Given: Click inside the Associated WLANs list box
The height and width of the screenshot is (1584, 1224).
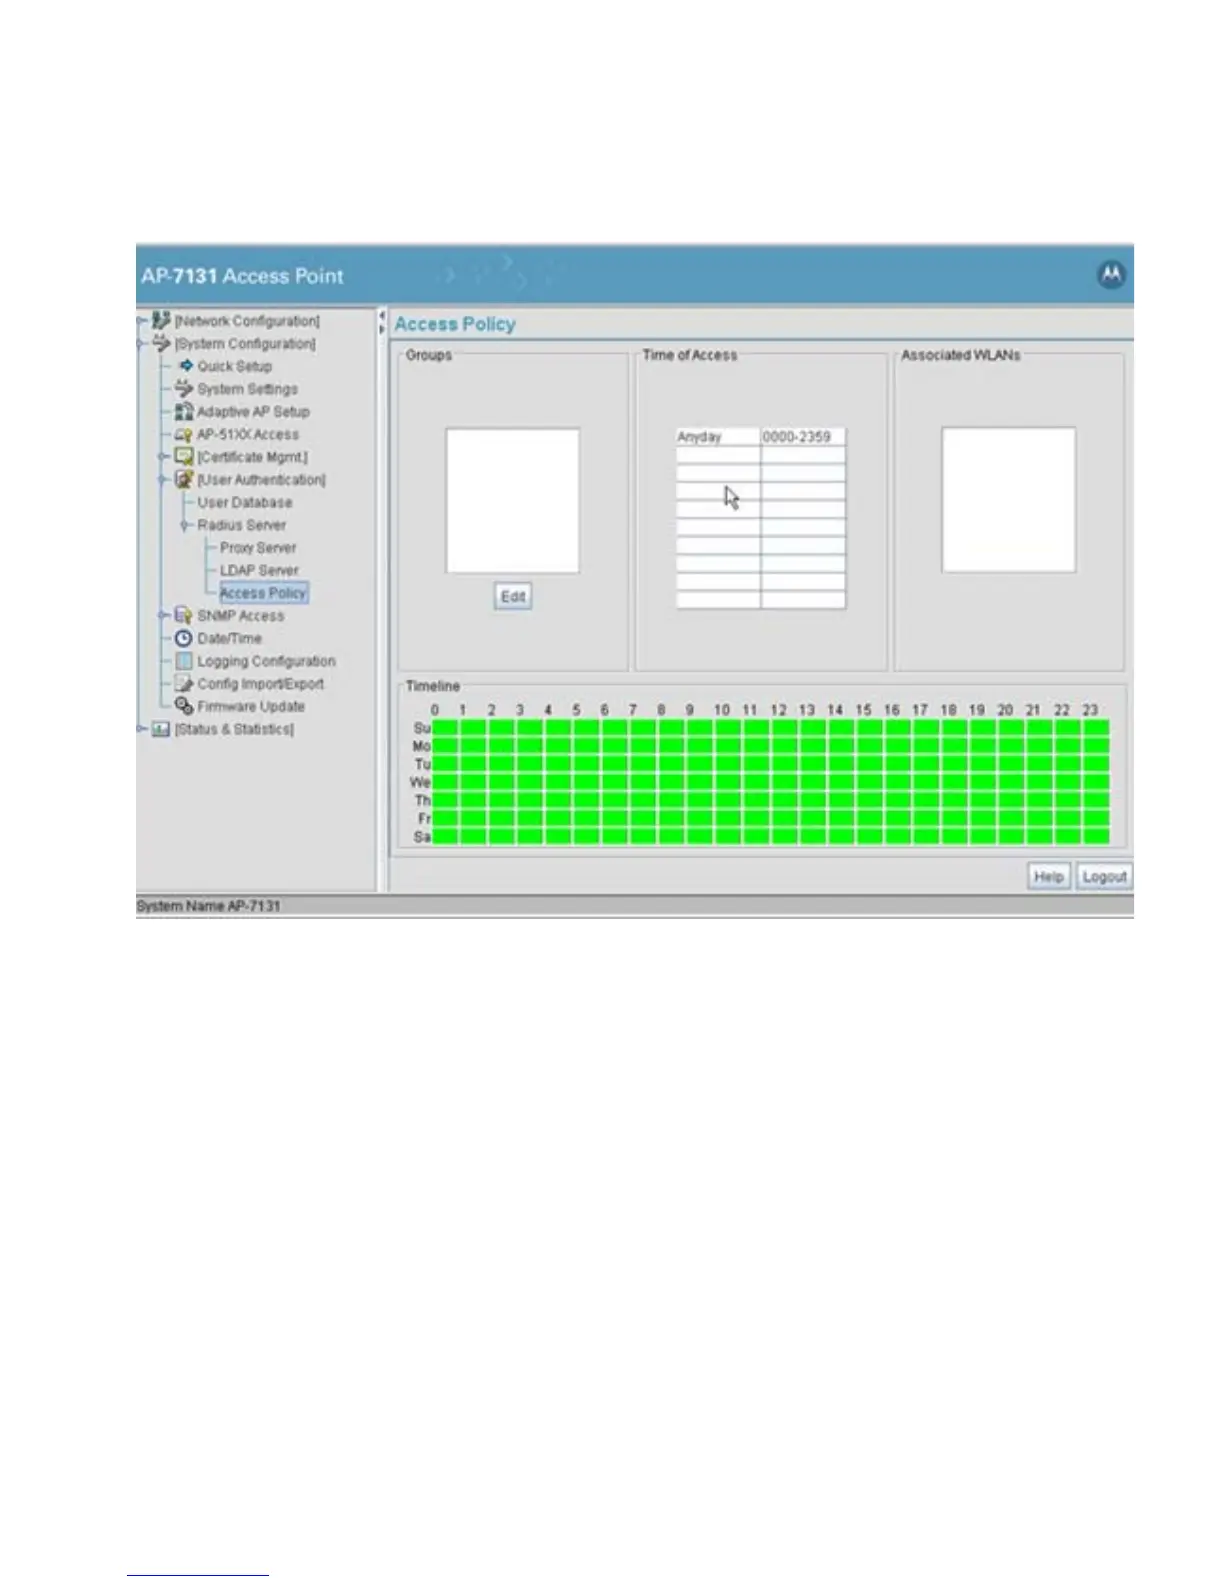Looking at the screenshot, I should pos(1008,500).
